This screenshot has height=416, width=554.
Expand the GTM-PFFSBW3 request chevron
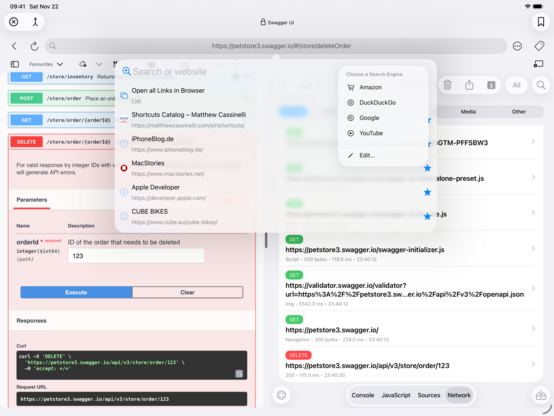533,141
